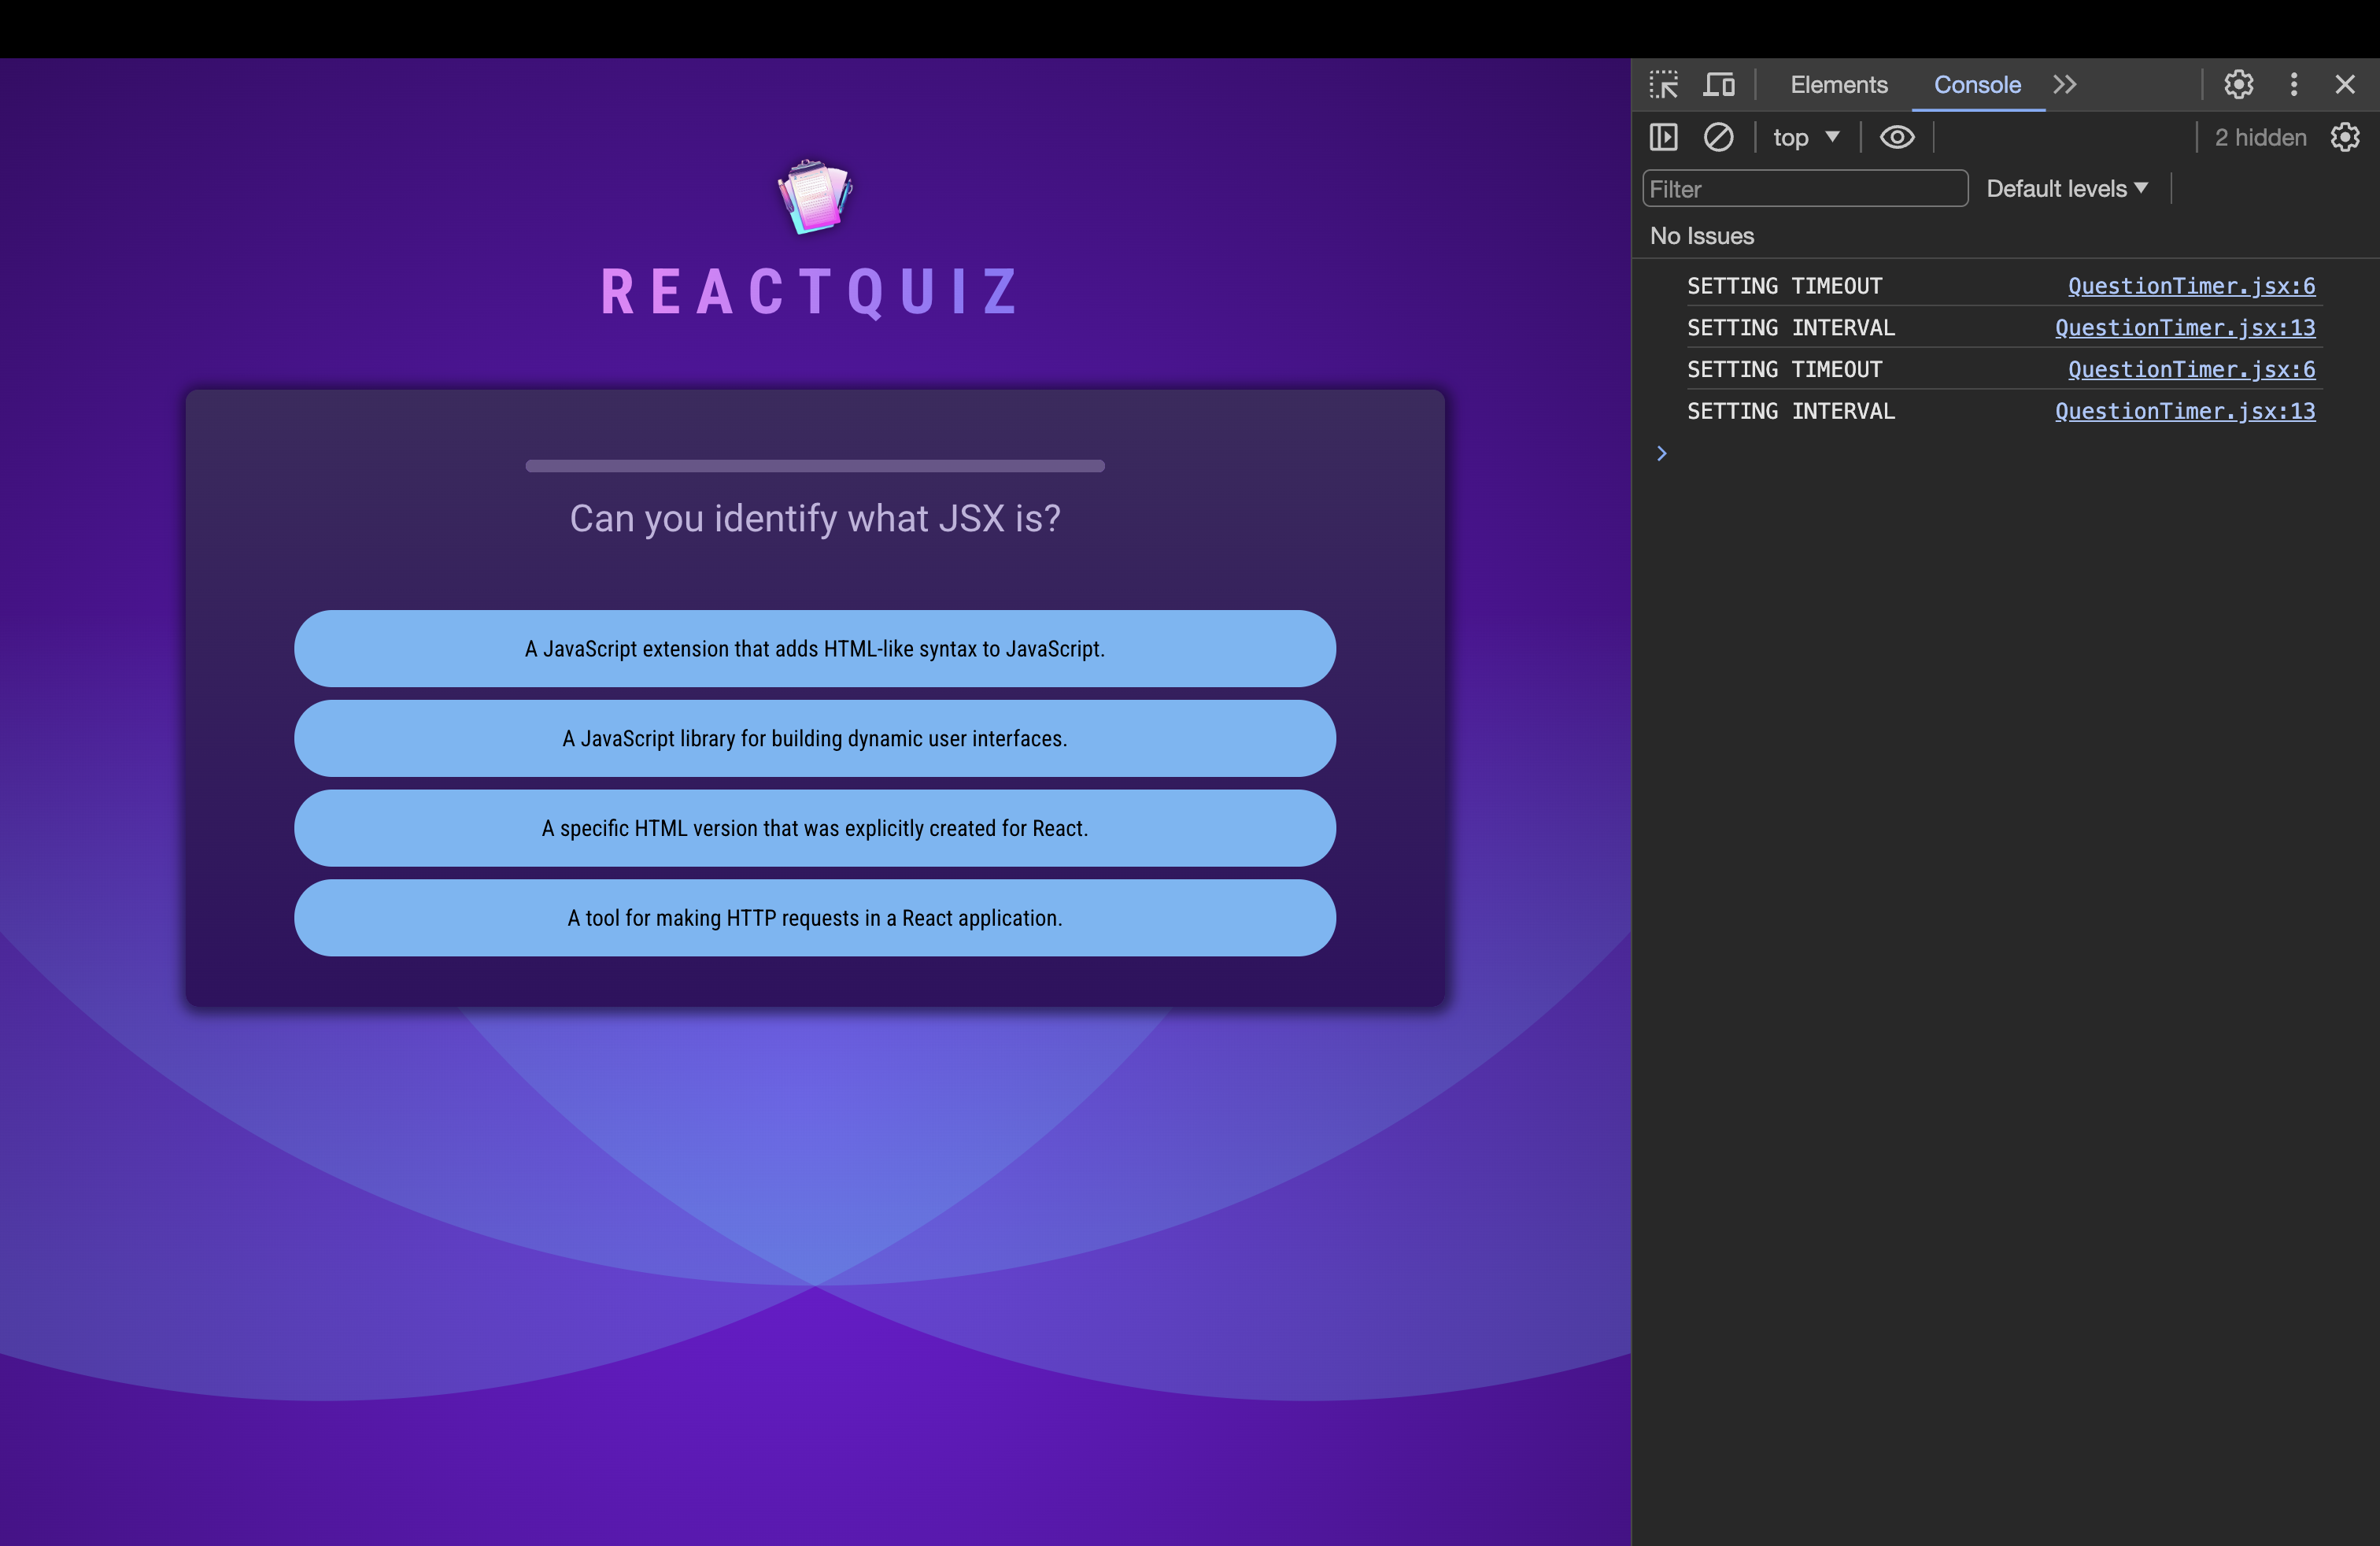
Task: Open the DevTools three-dot menu
Action: [x=2293, y=85]
